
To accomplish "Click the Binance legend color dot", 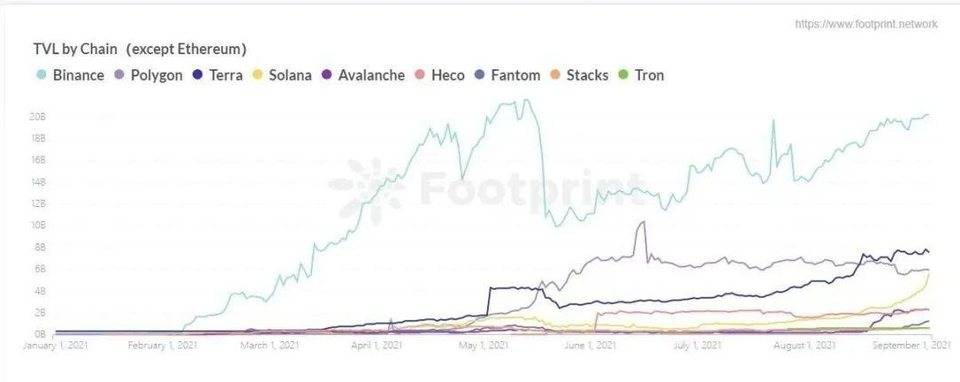I will click(x=42, y=75).
